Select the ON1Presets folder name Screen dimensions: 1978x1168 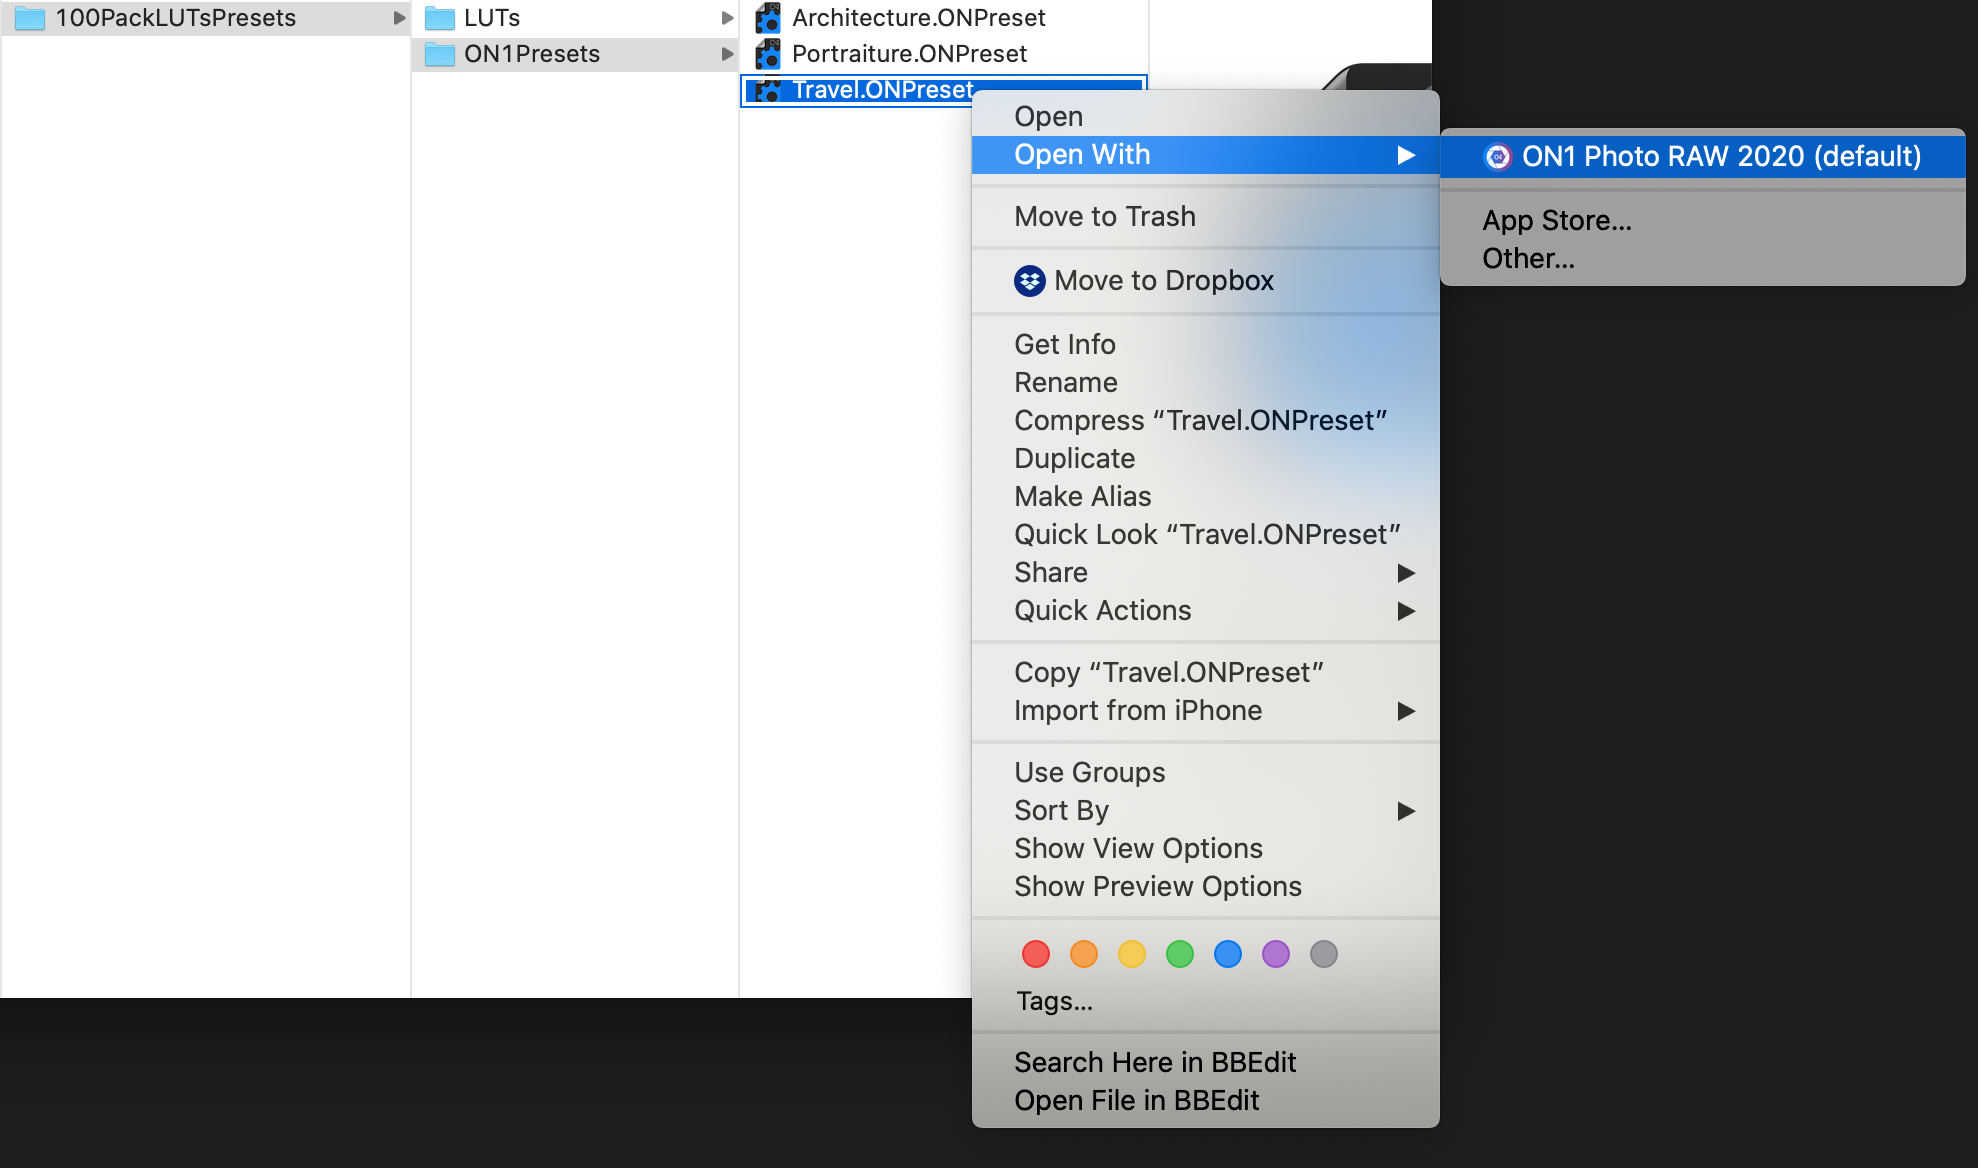[x=532, y=54]
